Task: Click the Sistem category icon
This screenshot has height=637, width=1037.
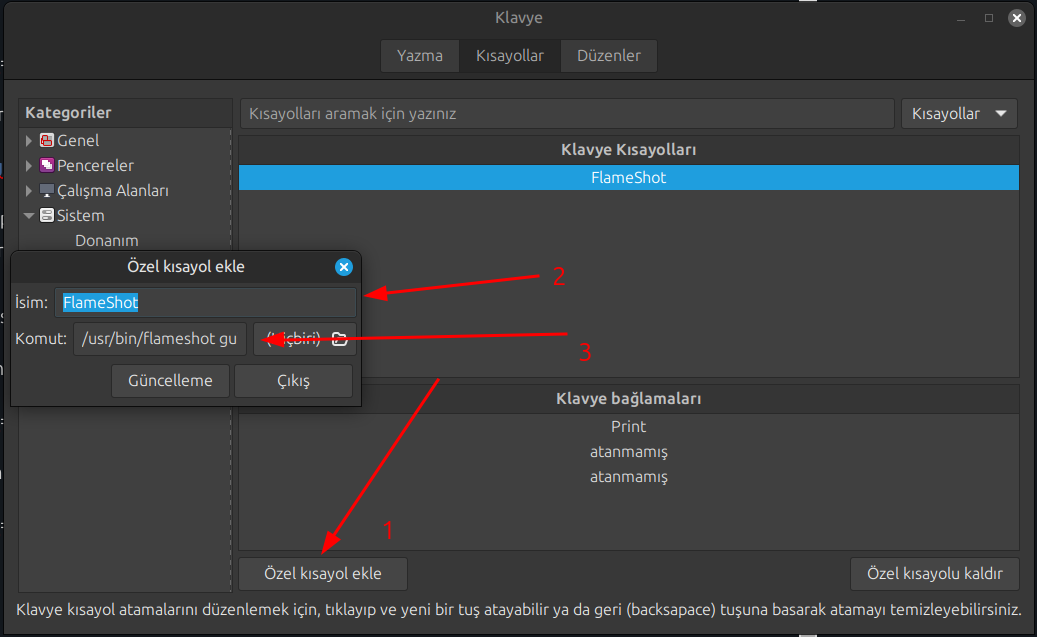Action: point(47,216)
